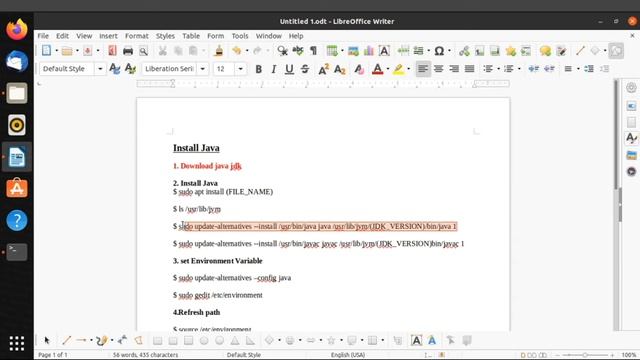Insert image toolbar icon
The image size is (640, 360).
(x=353, y=51)
